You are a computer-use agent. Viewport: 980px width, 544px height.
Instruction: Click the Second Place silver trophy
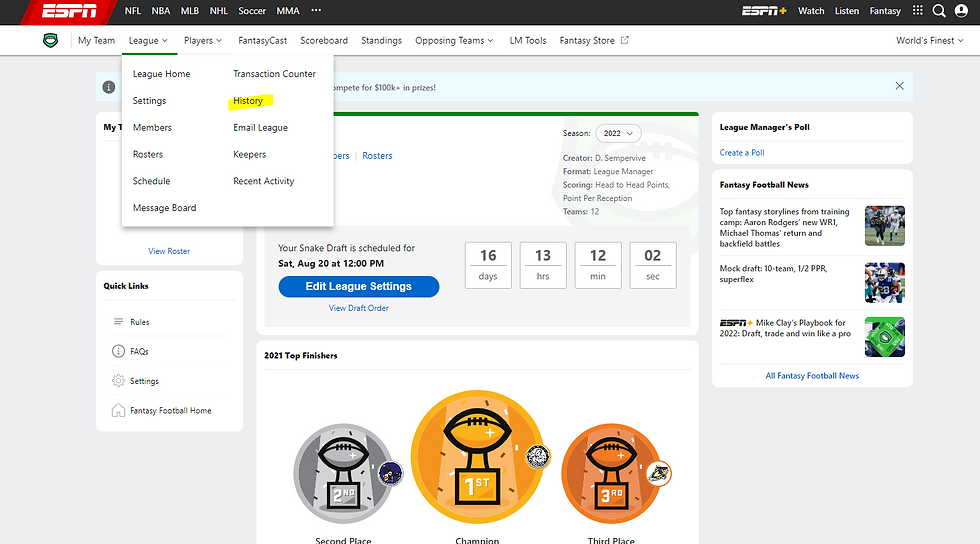click(x=343, y=473)
